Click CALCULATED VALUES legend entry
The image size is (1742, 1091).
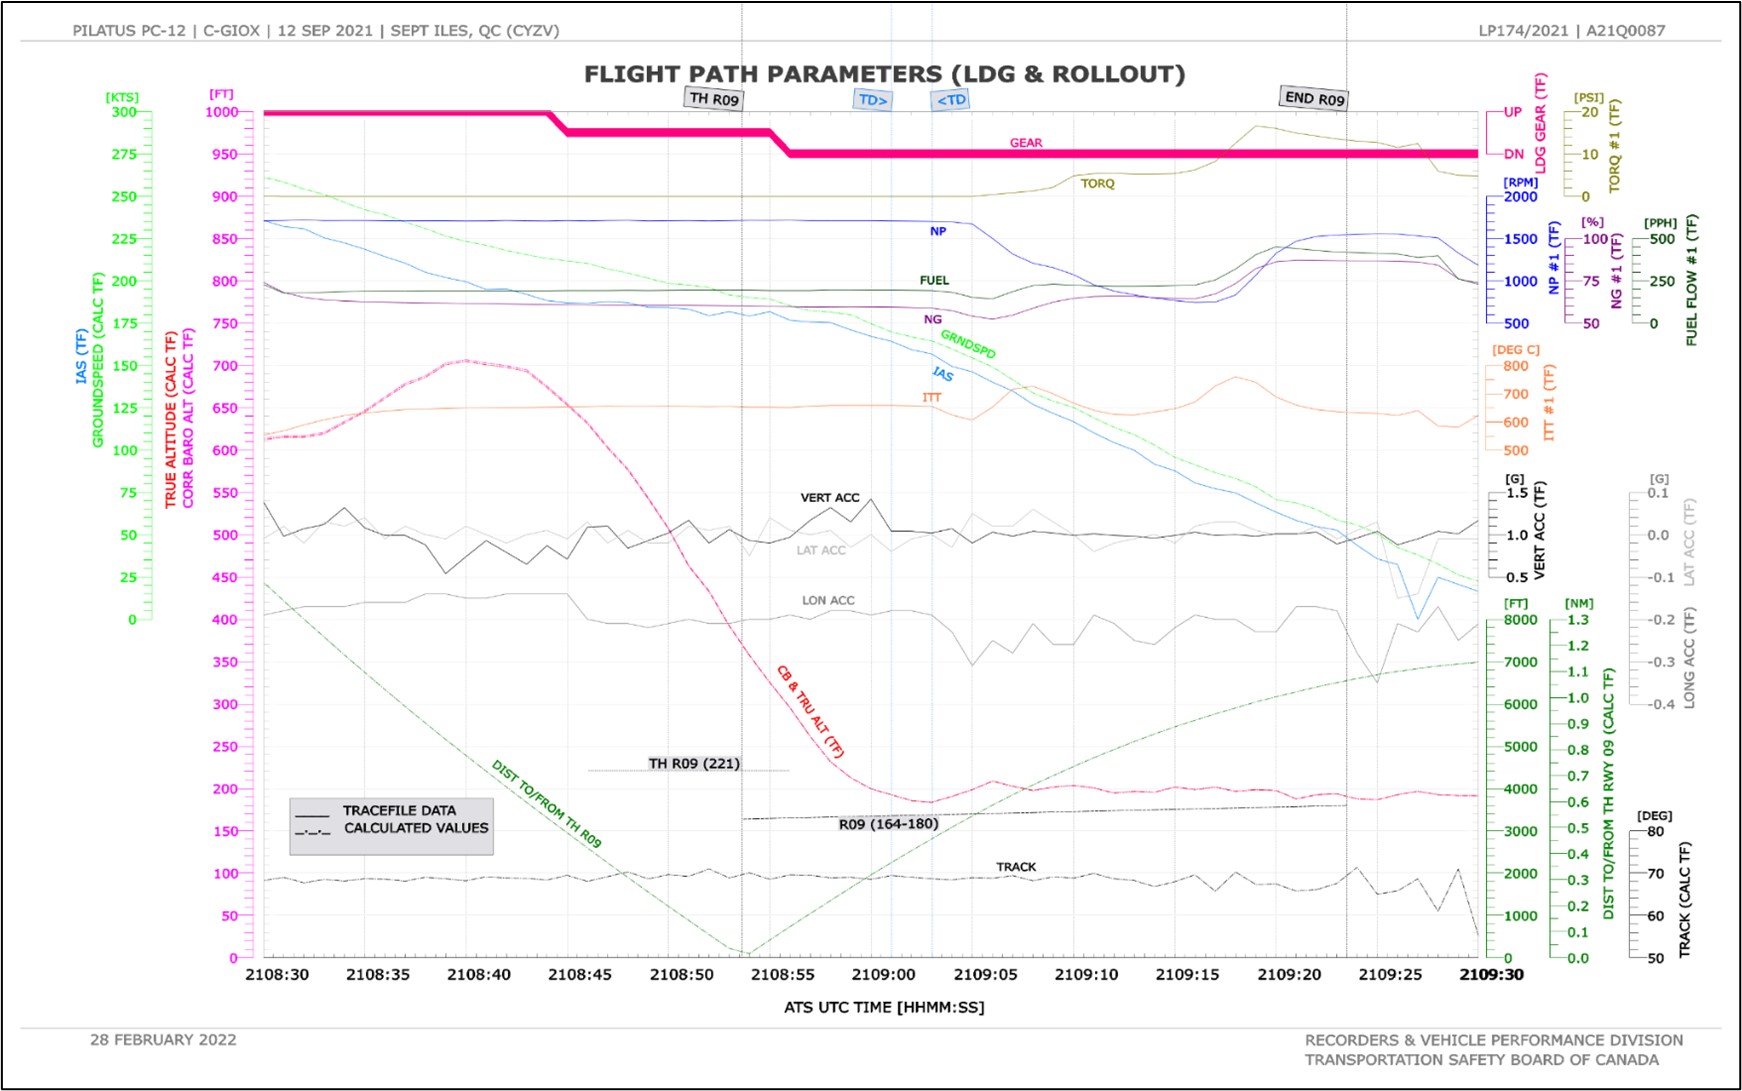416,828
